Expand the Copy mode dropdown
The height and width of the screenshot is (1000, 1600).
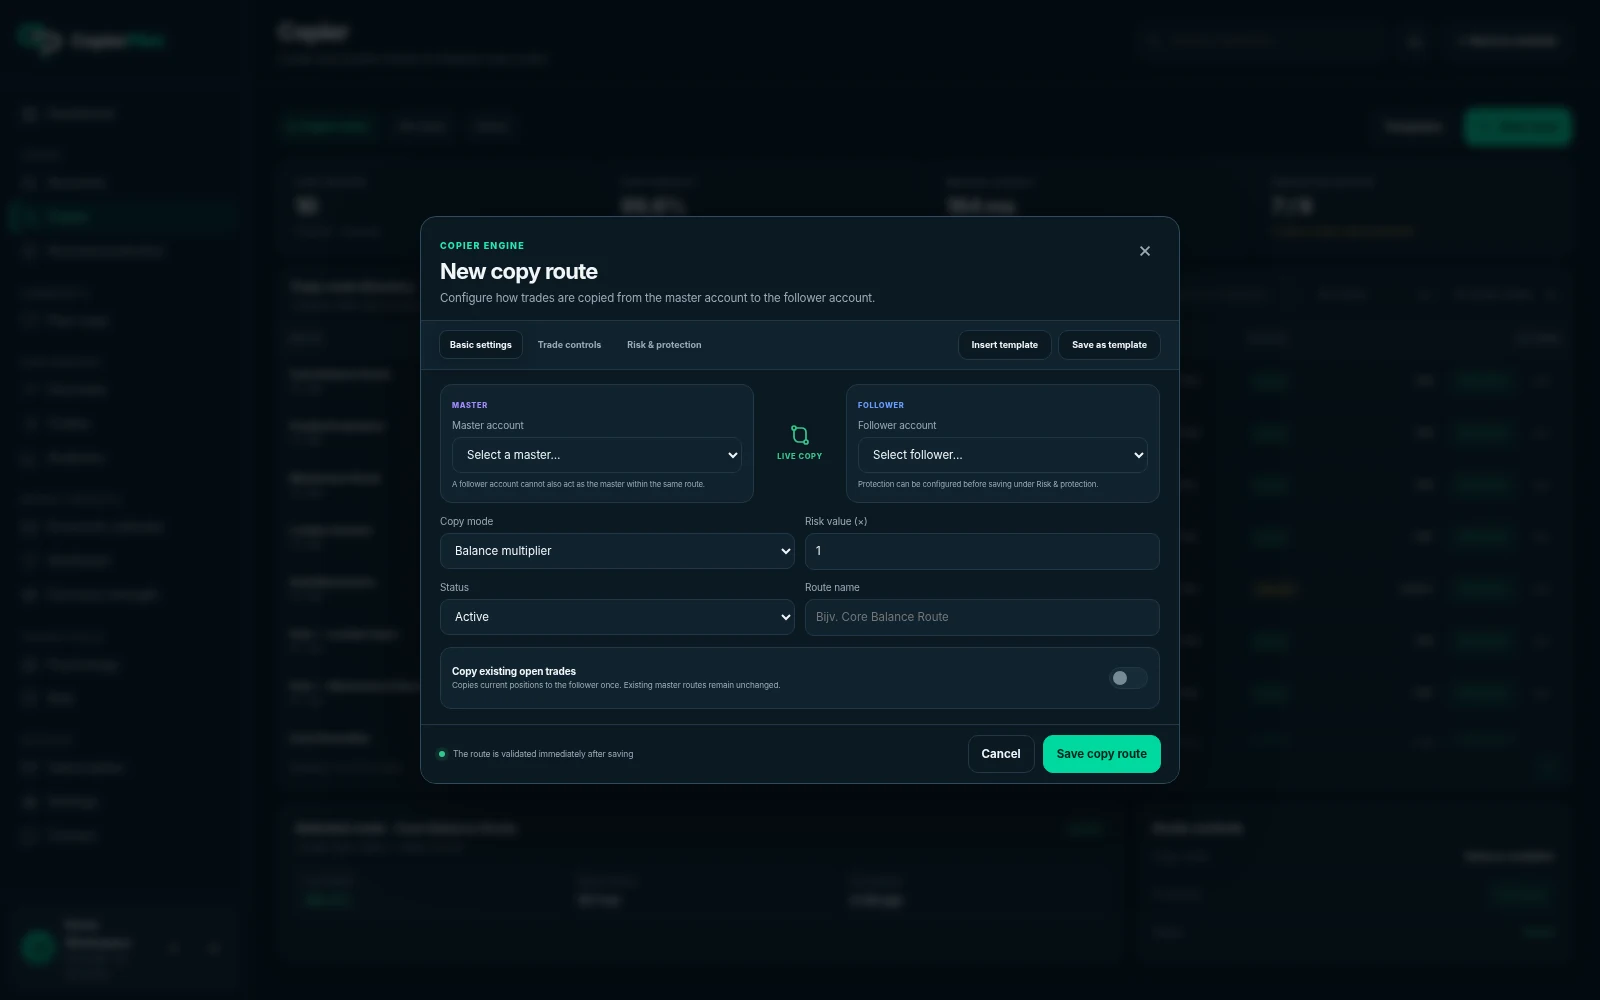[x=617, y=551]
